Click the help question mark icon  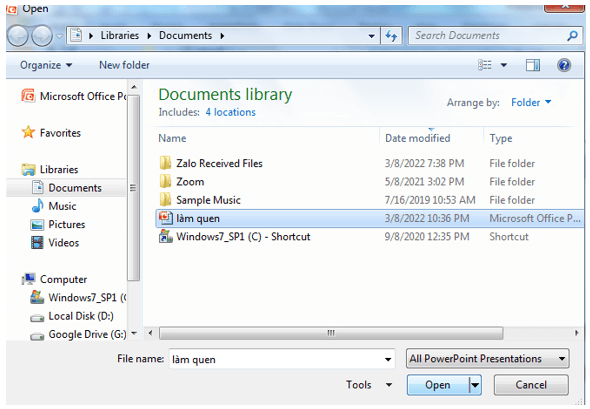564,65
